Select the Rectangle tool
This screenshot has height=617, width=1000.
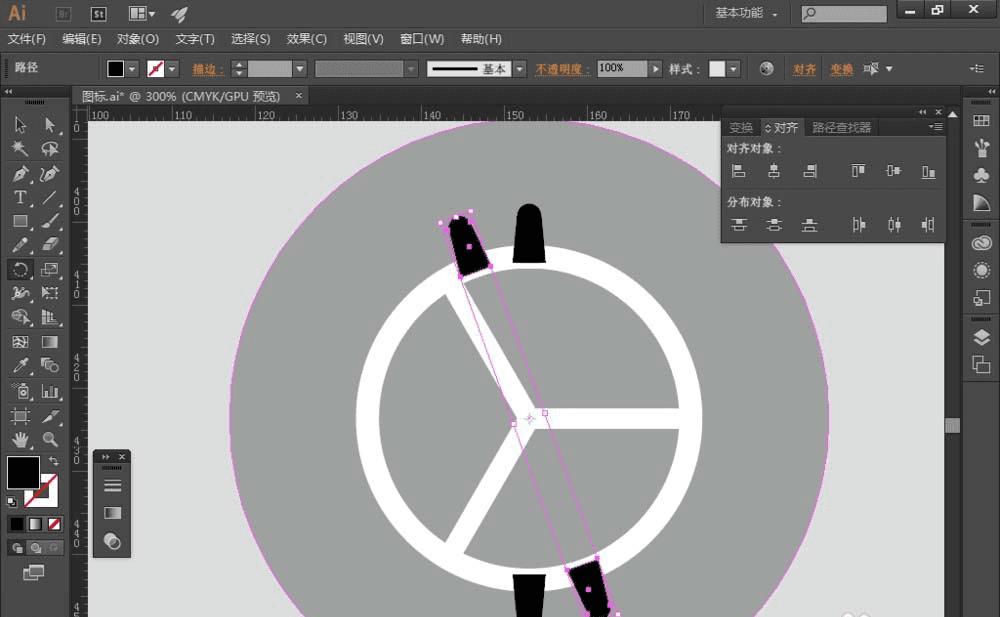click(20, 221)
